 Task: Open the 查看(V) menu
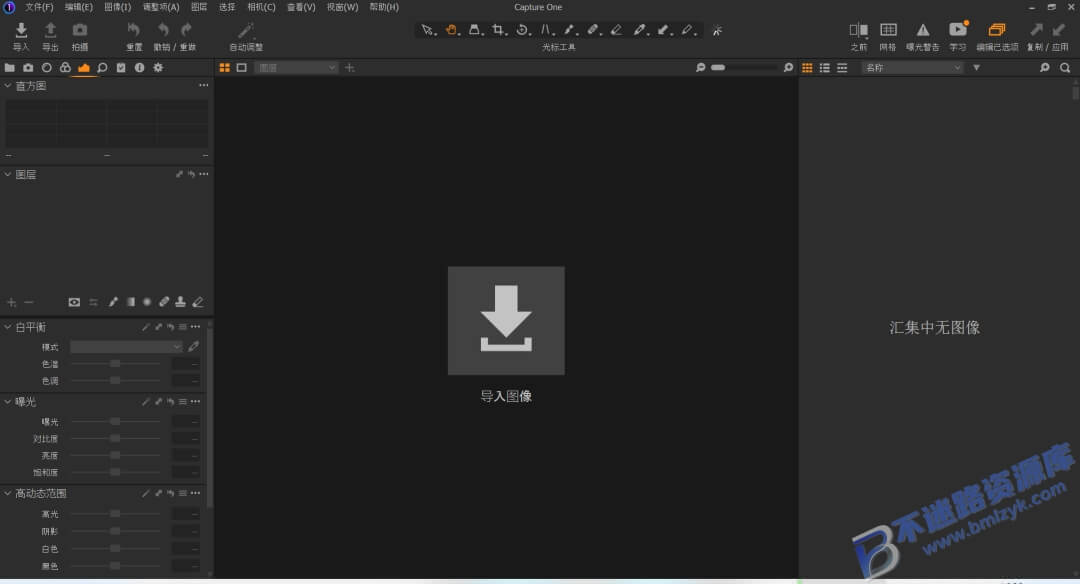pos(301,7)
